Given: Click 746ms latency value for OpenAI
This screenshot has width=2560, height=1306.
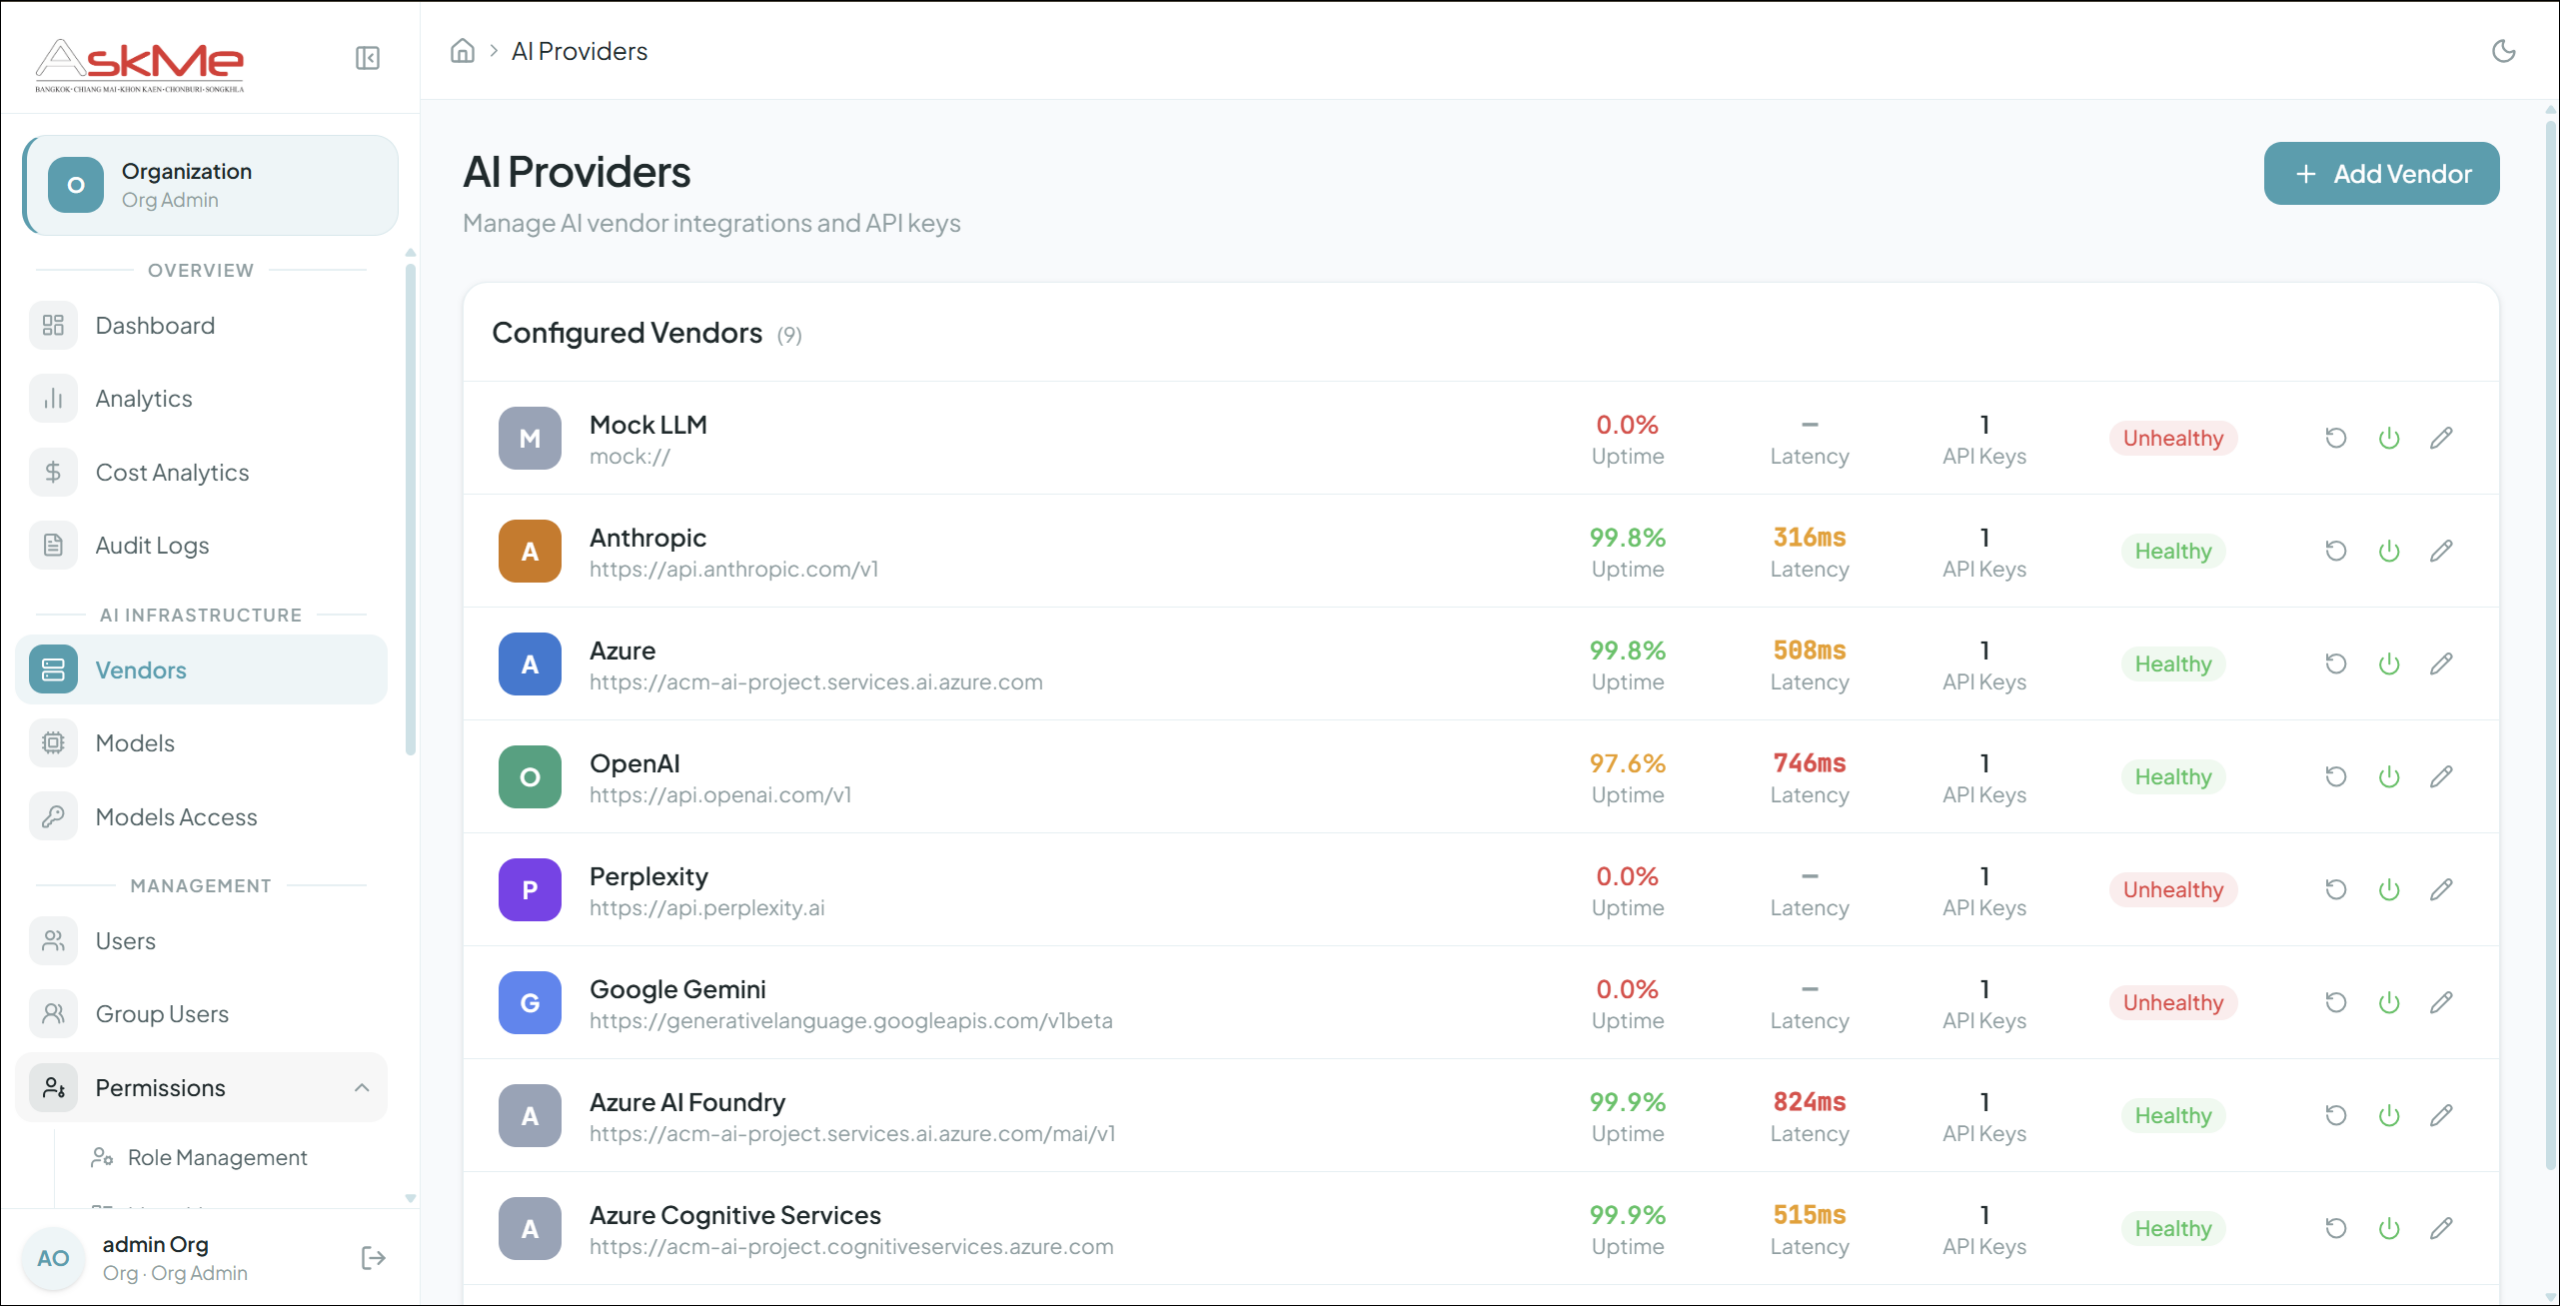Looking at the screenshot, I should 1809,763.
